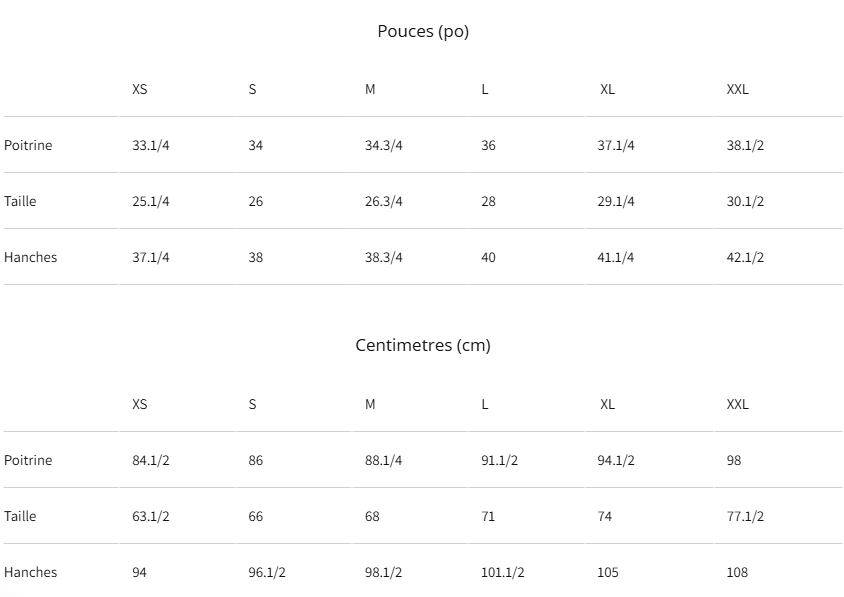Click Hanches row label in centimetres table
This screenshot has width=844, height=597.
[31, 572]
